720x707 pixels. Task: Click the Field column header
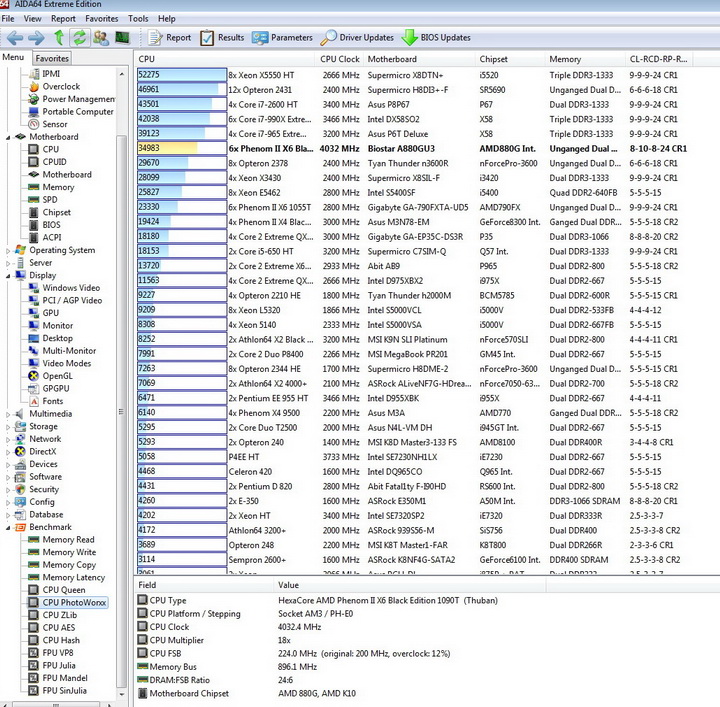tap(204, 585)
